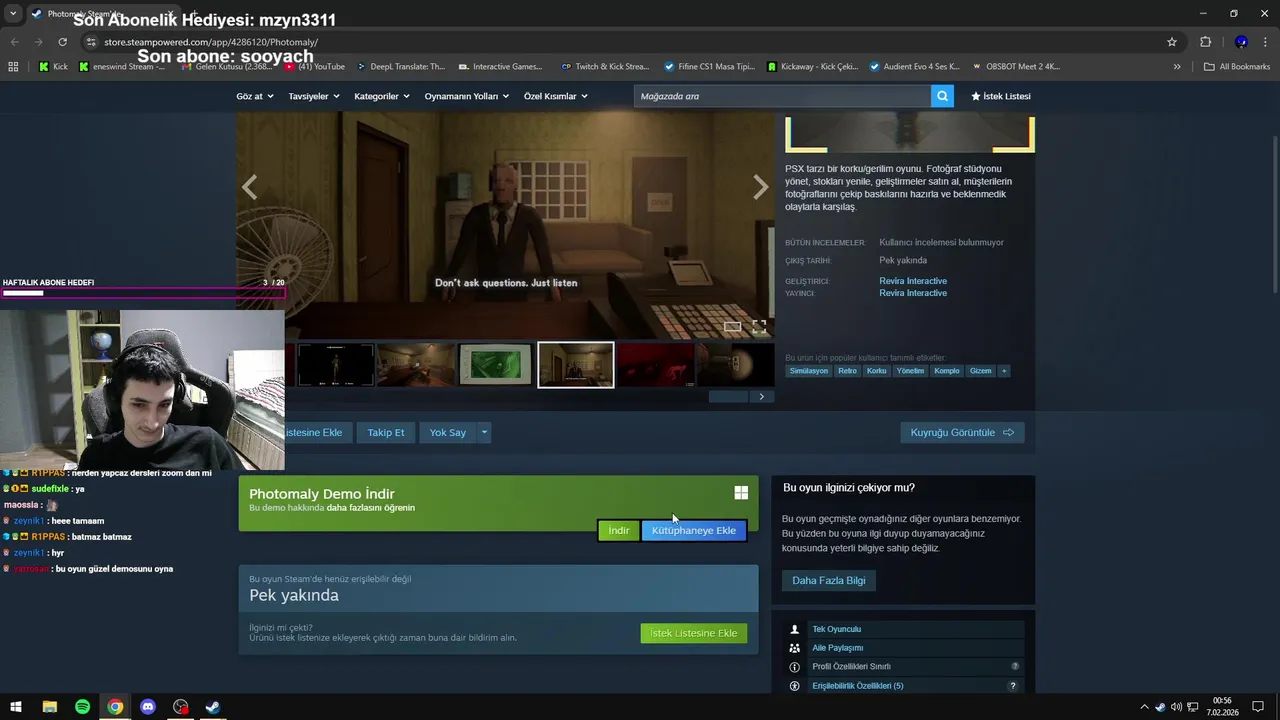Select the red room screenshot thumbnail
Image resolution: width=1280 pixels, height=720 pixels.
click(x=655, y=365)
